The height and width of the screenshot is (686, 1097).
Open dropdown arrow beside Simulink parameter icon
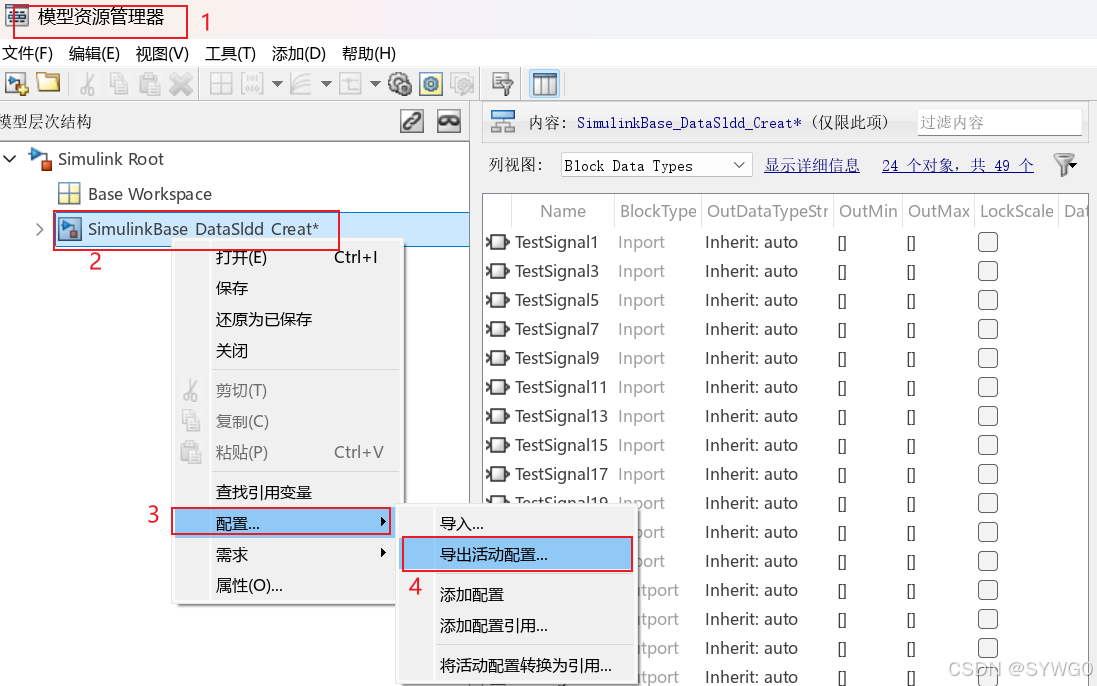pos(277,85)
